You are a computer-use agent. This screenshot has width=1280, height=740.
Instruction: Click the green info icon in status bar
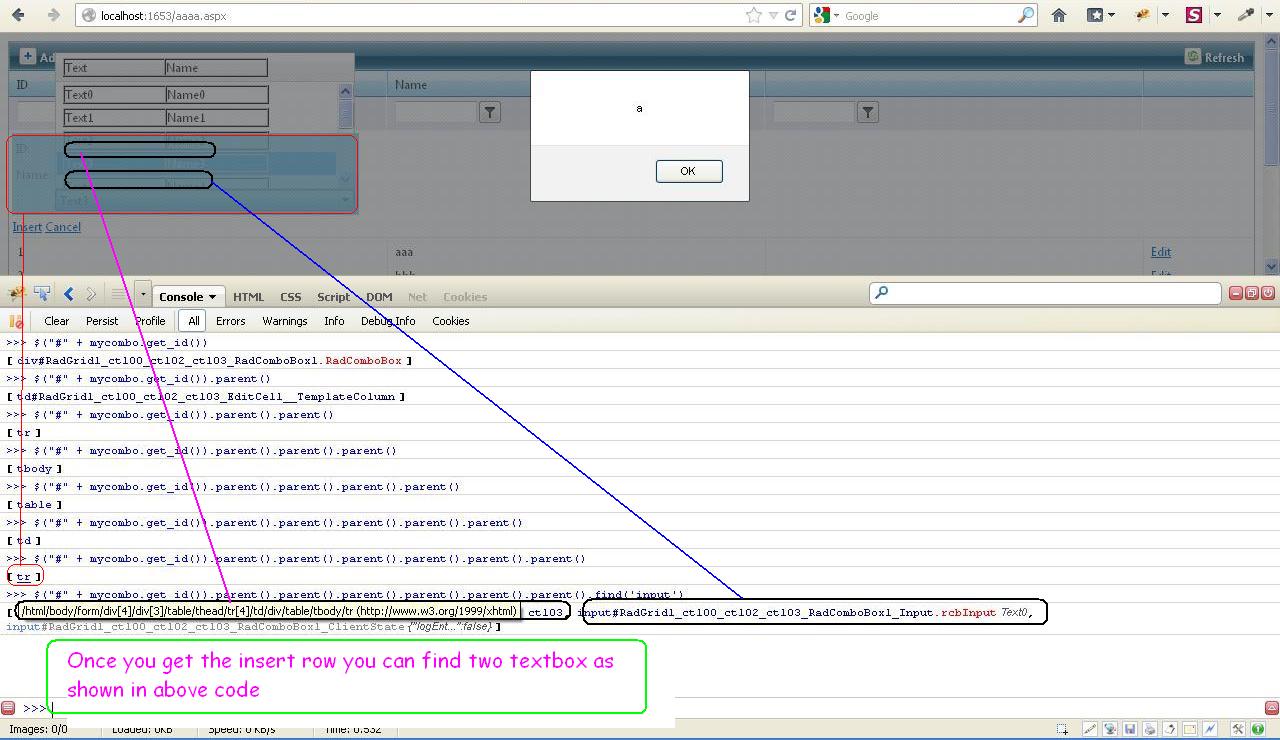click(x=1258, y=730)
